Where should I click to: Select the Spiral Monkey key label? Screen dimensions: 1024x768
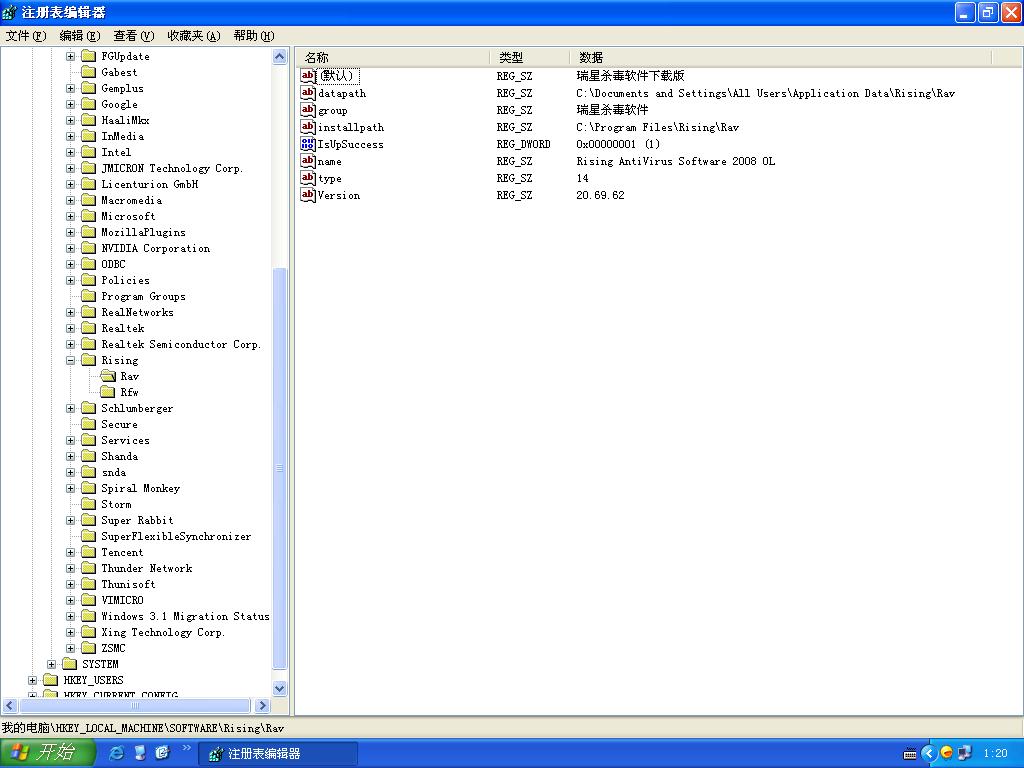pyautogui.click(x=140, y=488)
